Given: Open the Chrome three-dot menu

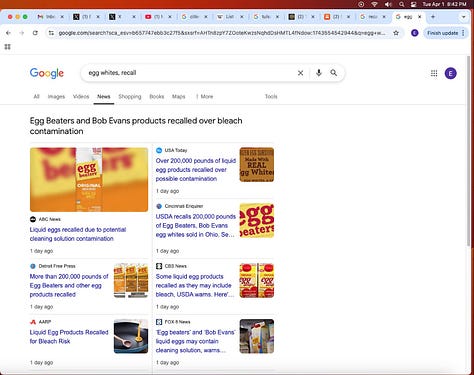Looking at the screenshot, I should (x=463, y=33).
